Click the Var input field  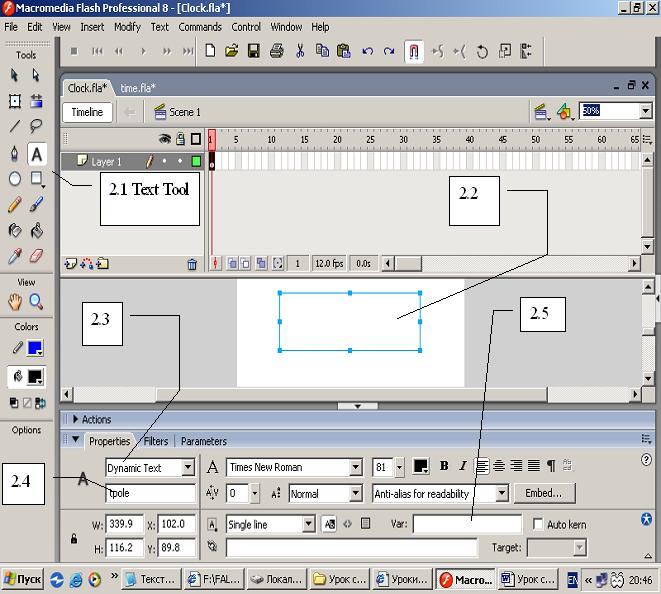(x=467, y=524)
